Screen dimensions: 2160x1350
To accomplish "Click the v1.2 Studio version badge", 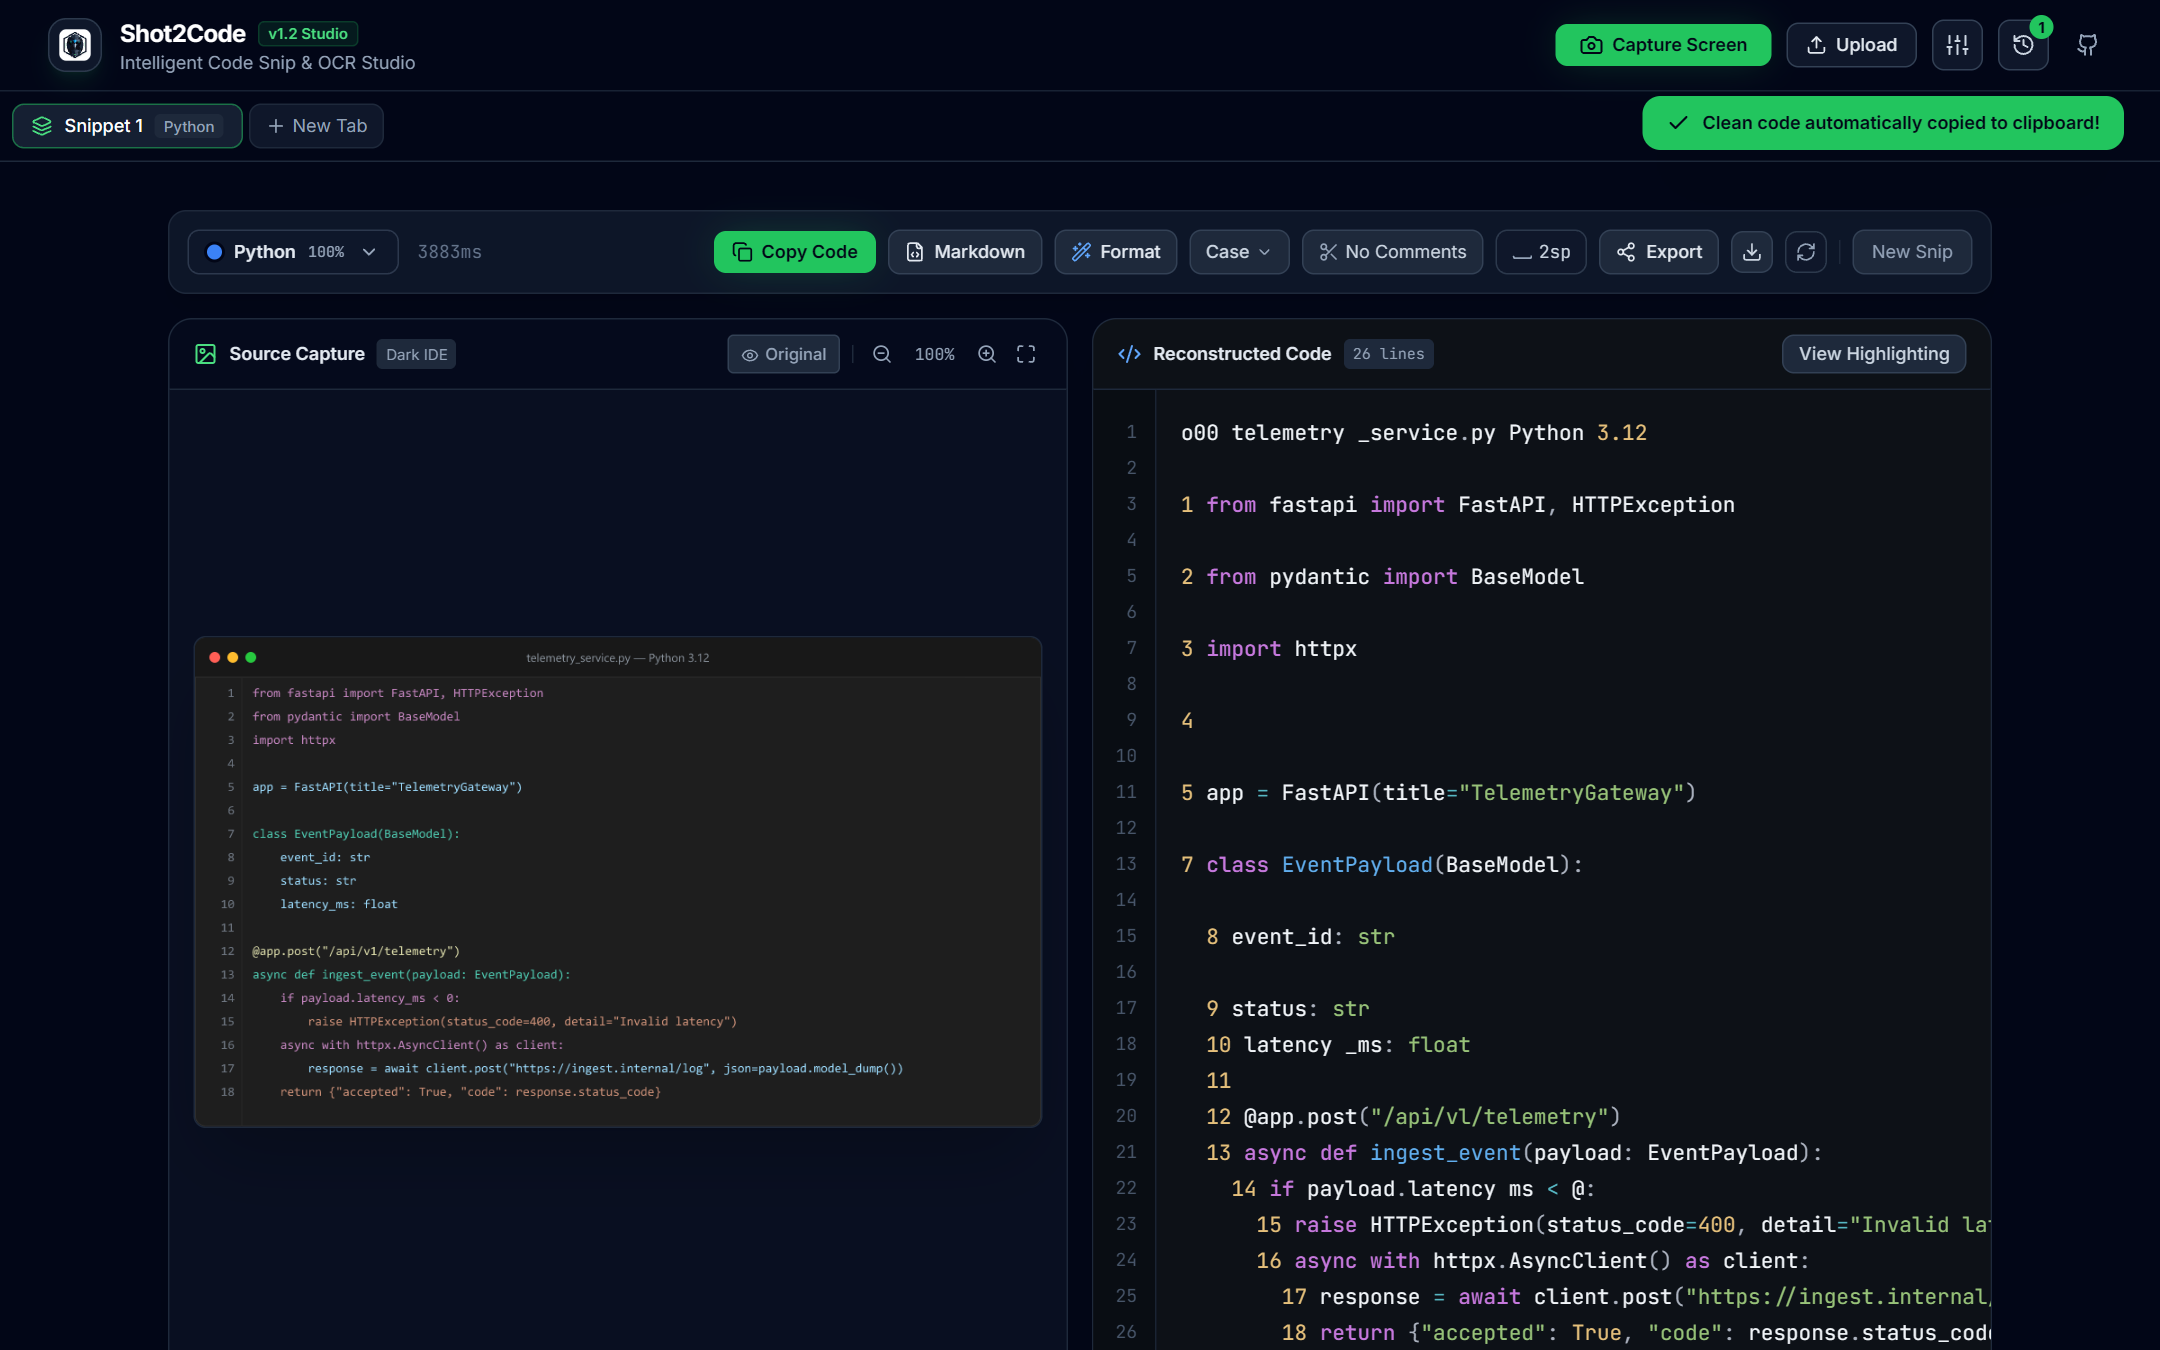I will click(x=308, y=34).
